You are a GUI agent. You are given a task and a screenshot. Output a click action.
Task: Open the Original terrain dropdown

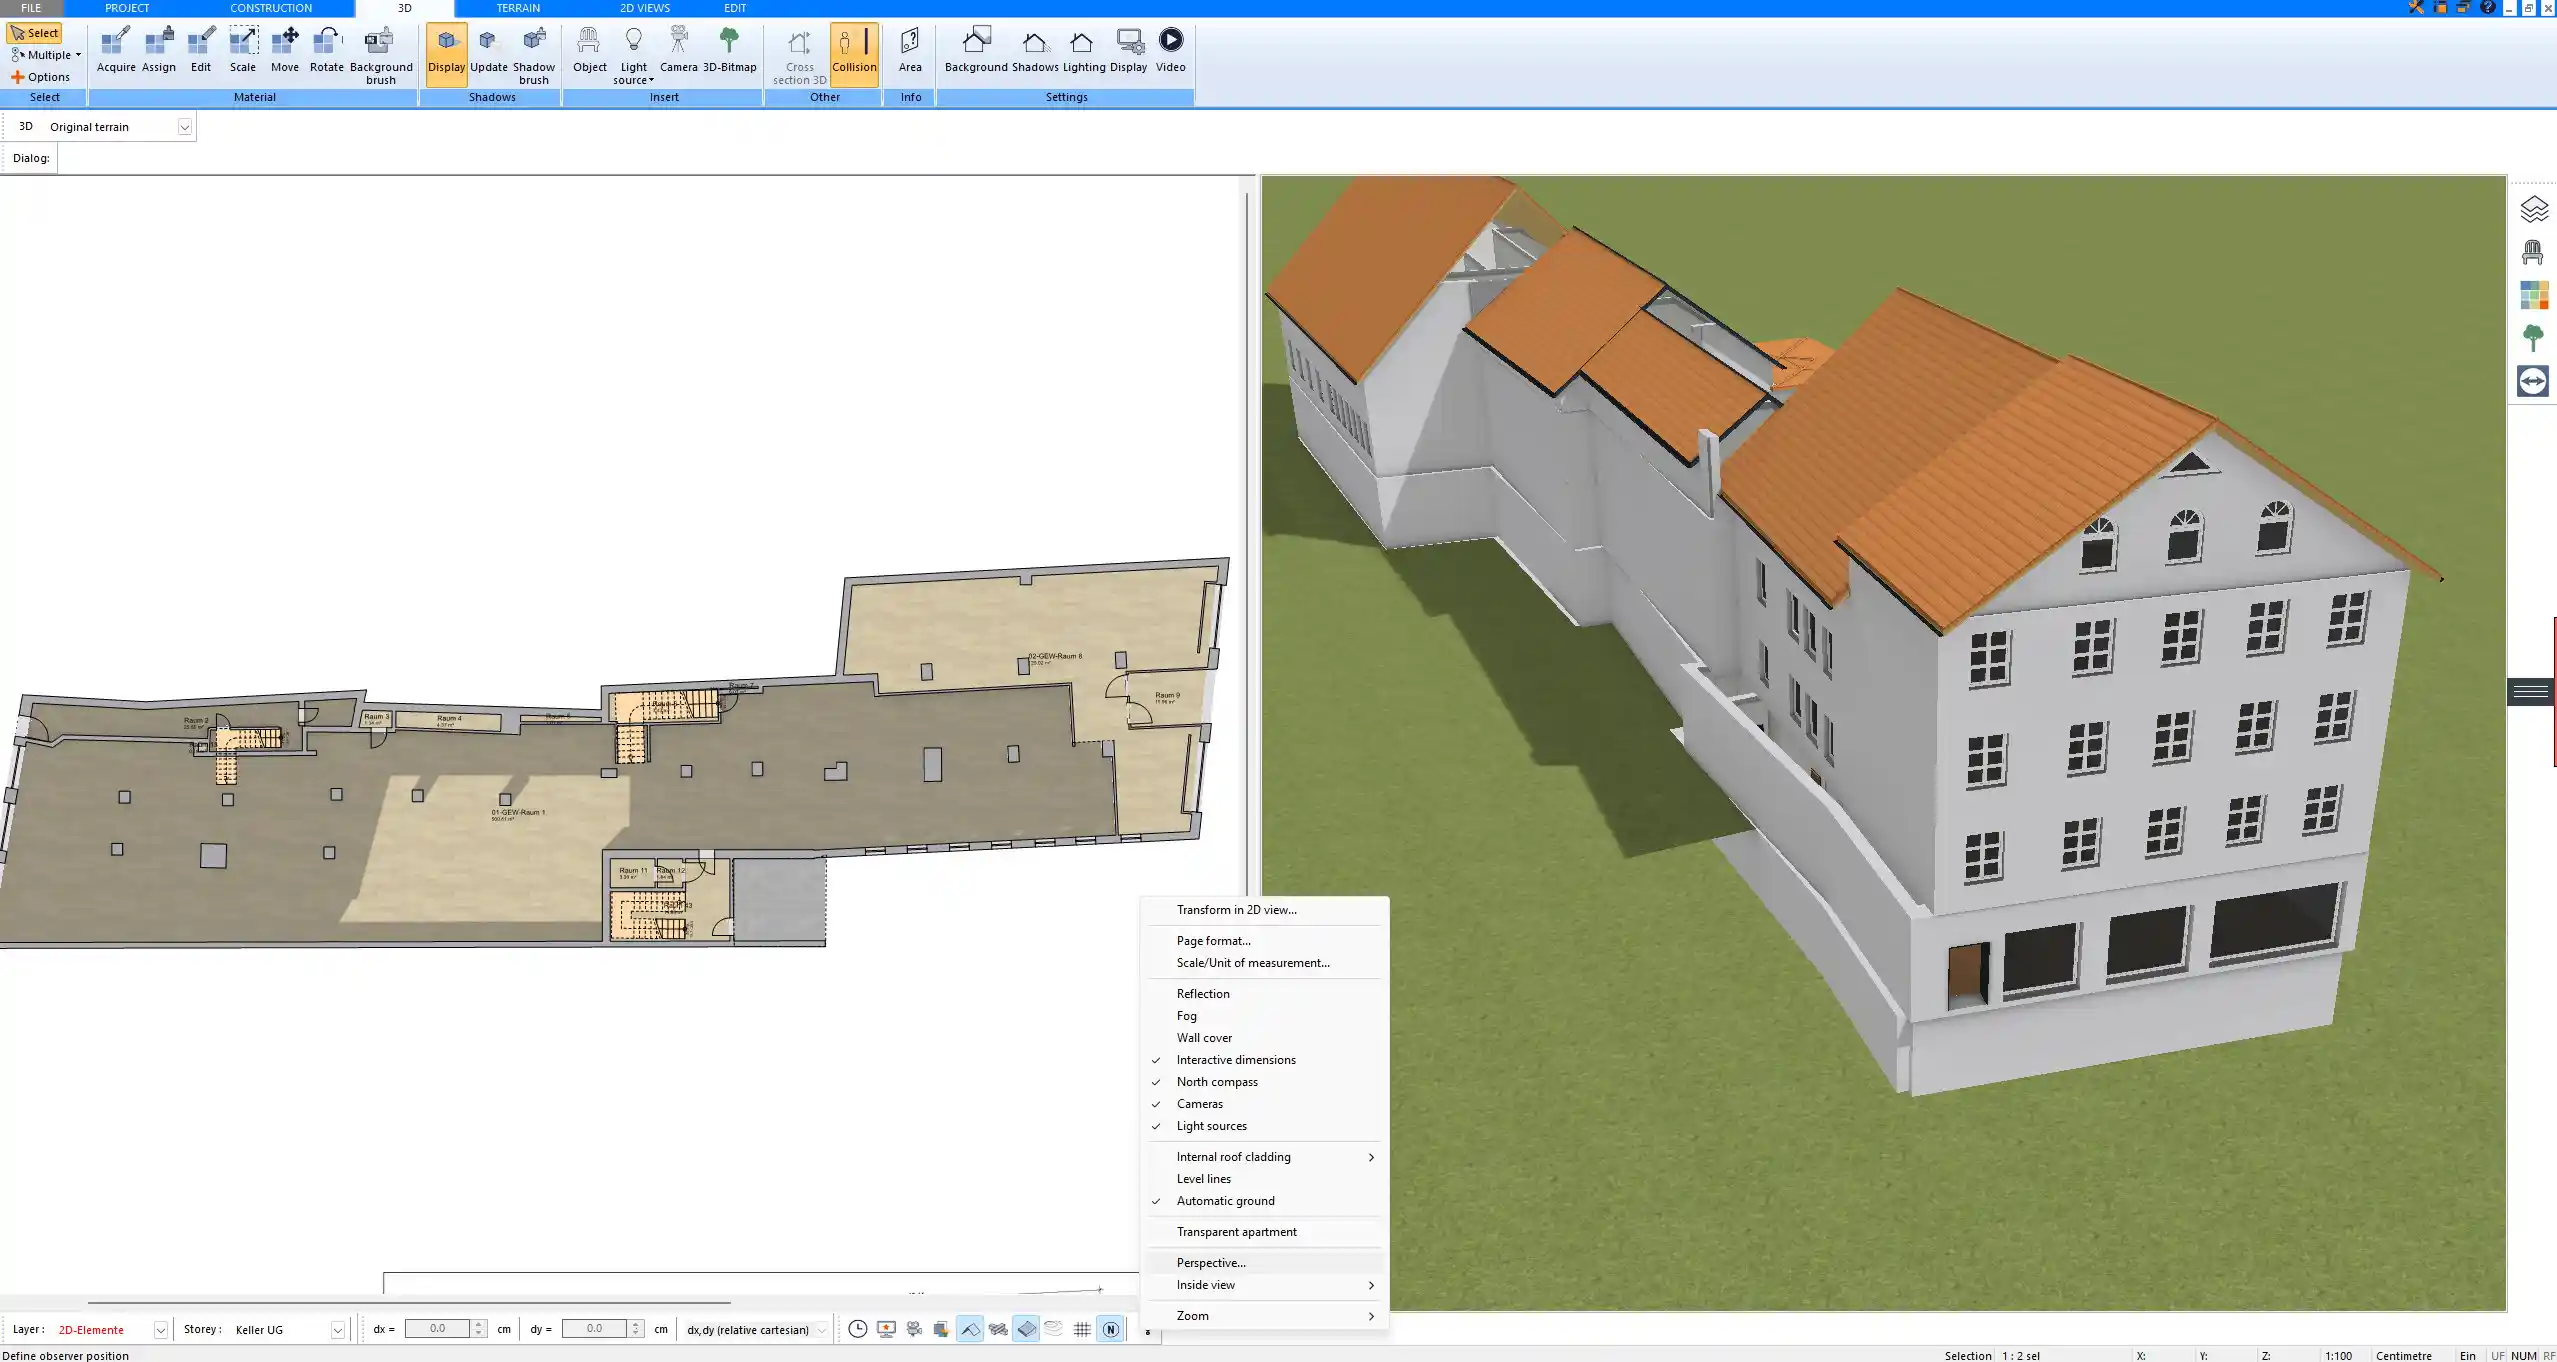click(x=184, y=127)
